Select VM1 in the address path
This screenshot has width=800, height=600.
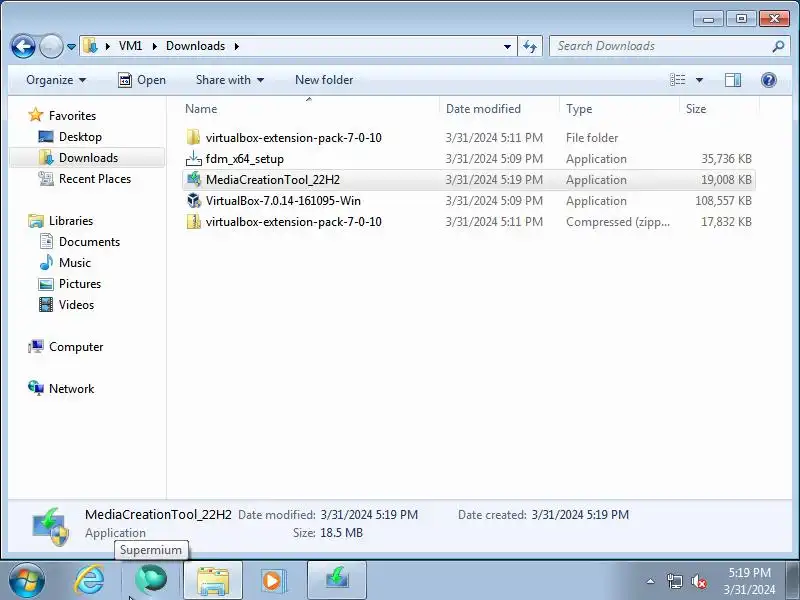tap(130, 46)
